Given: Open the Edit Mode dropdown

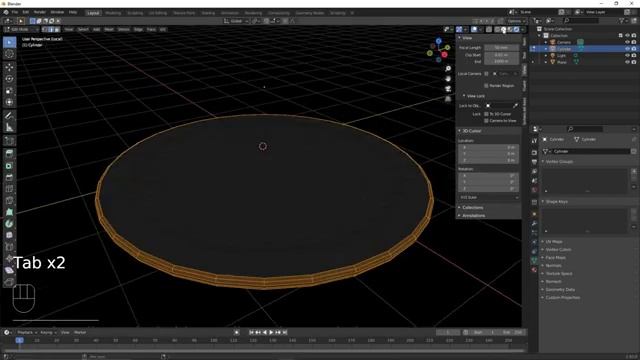Looking at the screenshot, I should [21, 29].
